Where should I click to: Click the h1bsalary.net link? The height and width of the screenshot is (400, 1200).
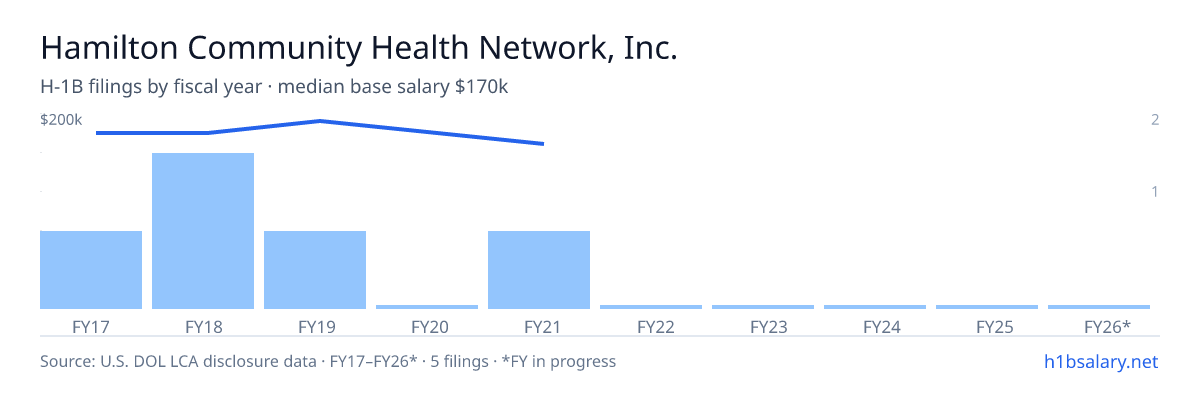pyautogui.click(x=1100, y=361)
